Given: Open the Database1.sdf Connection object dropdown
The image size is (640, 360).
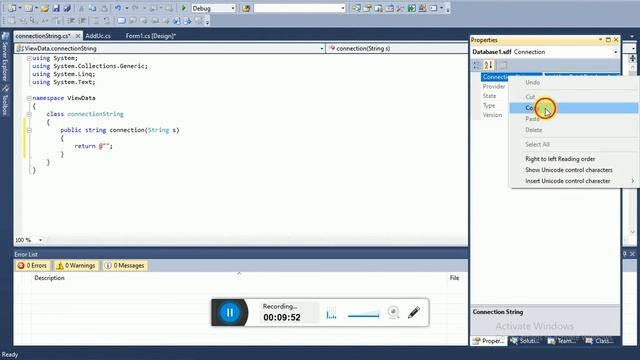Looking at the screenshot, I should point(616,52).
